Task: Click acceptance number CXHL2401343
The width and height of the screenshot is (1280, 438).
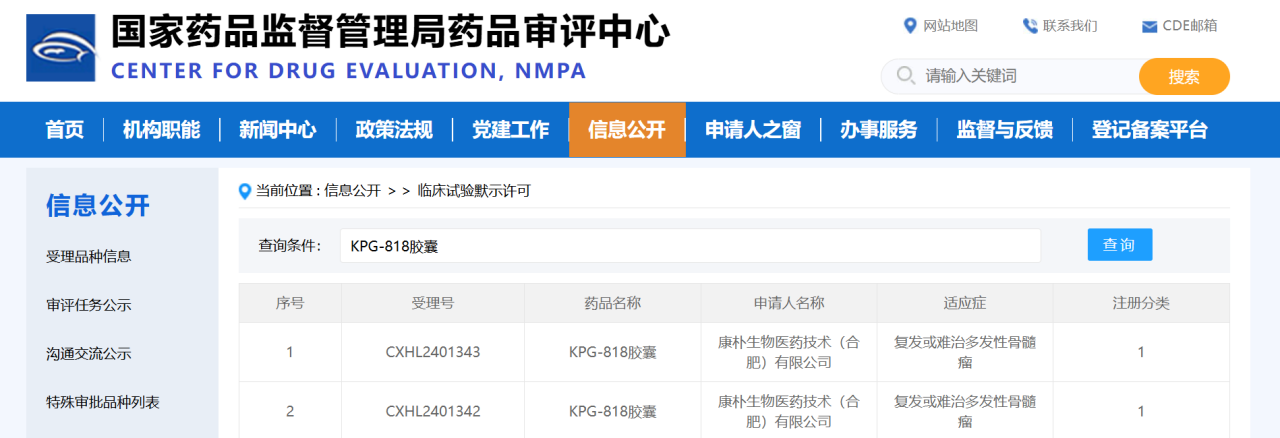Action: pos(433,352)
